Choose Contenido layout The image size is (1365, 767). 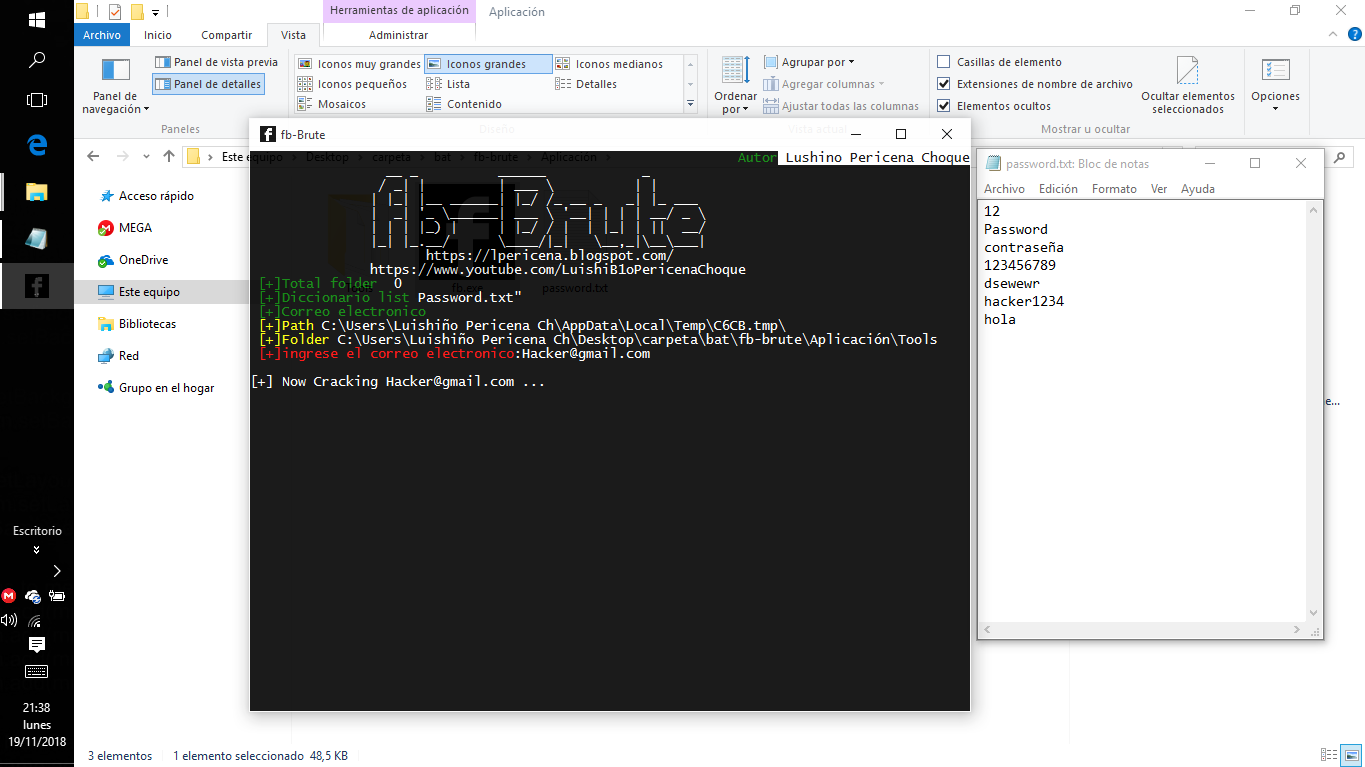point(464,104)
